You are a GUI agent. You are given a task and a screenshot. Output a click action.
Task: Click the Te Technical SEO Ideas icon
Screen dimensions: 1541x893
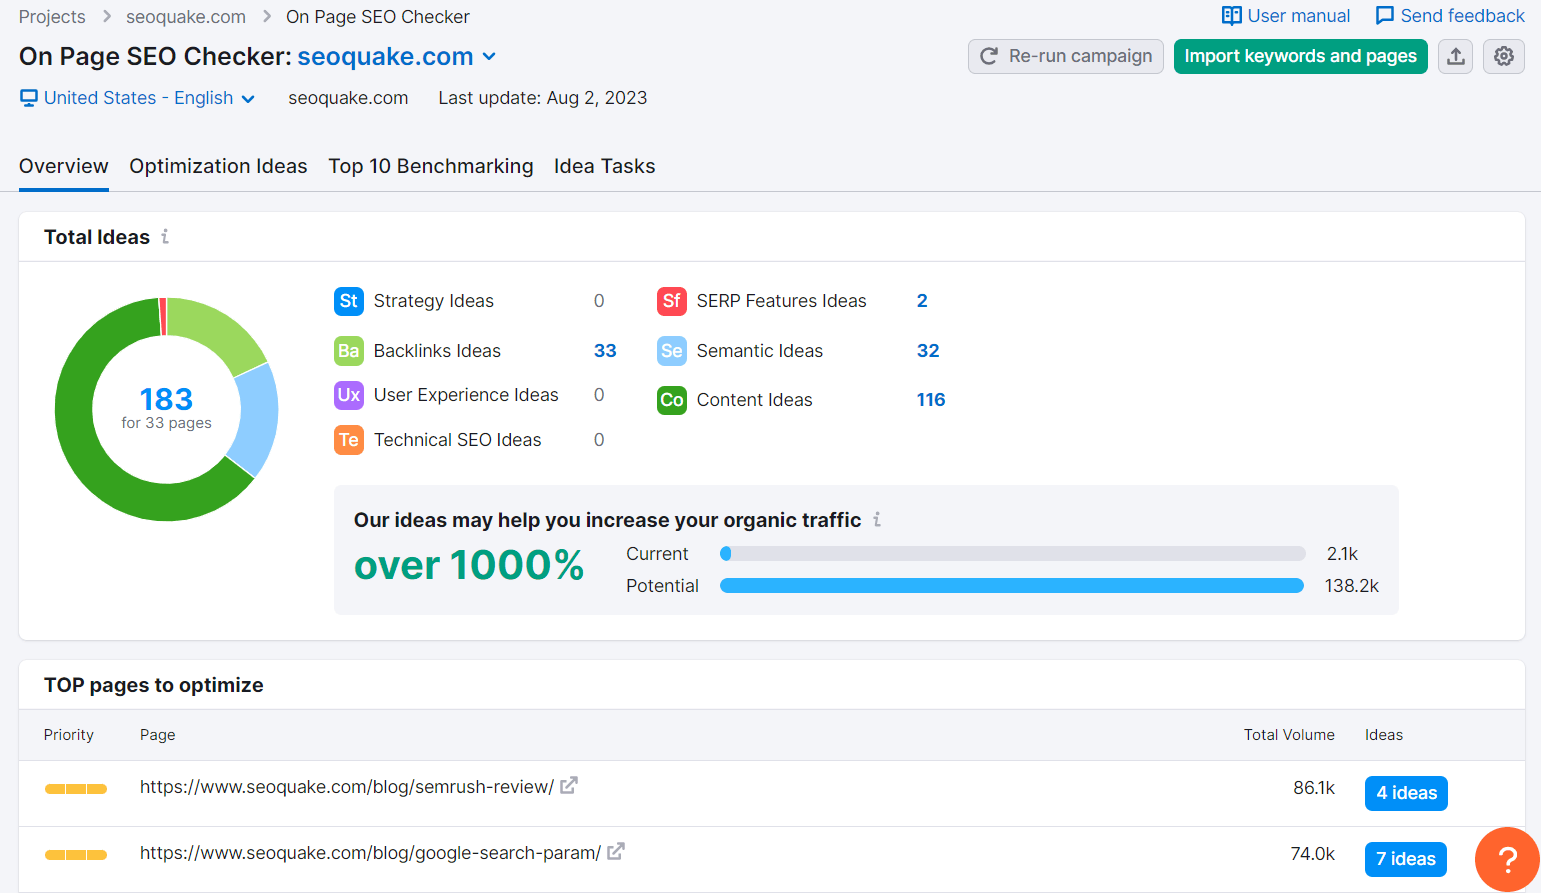coord(349,440)
